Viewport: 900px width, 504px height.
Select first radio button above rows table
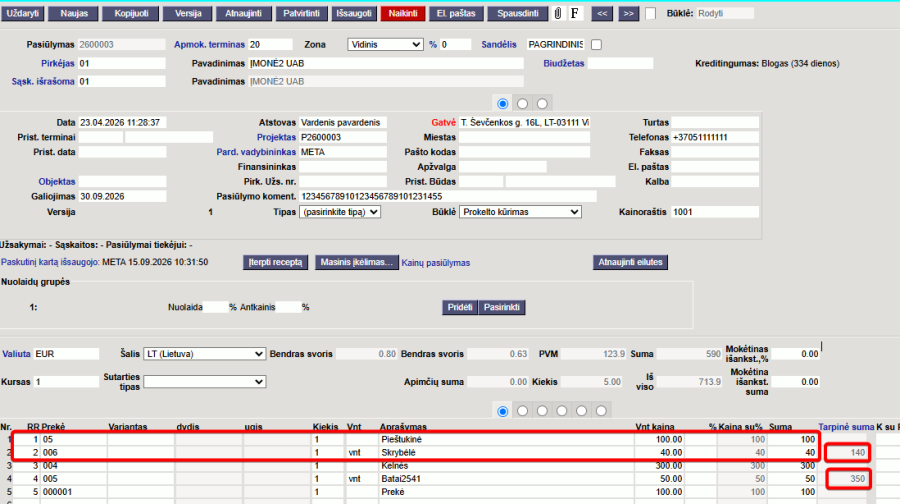click(503, 411)
